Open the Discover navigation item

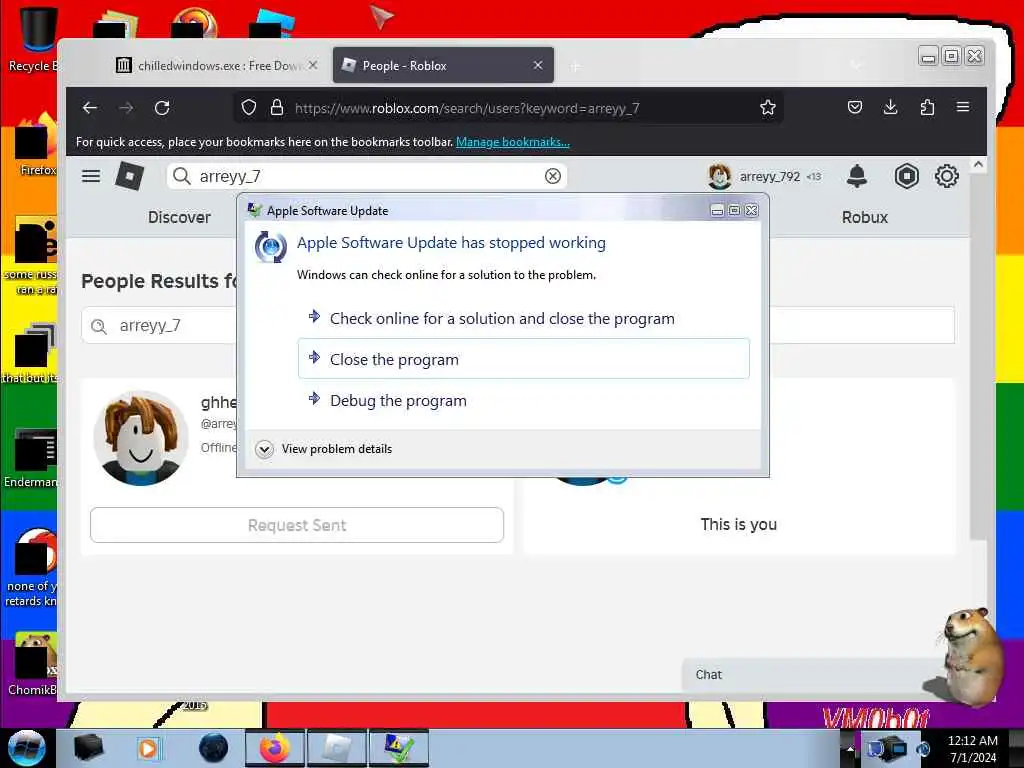(179, 217)
